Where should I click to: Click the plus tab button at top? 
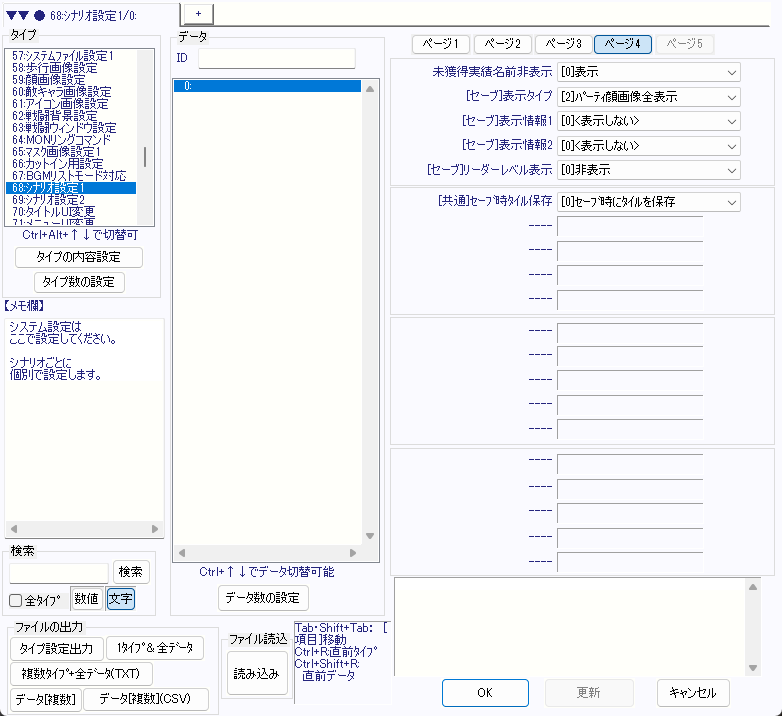[x=198, y=12]
